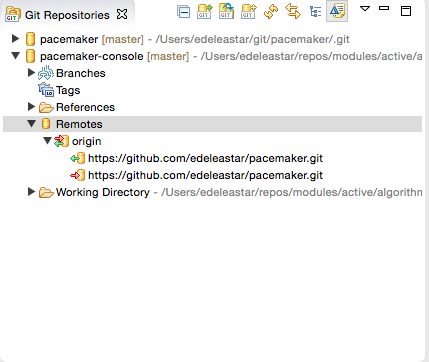Select the pacemaker [master] repository label

(x=92, y=39)
